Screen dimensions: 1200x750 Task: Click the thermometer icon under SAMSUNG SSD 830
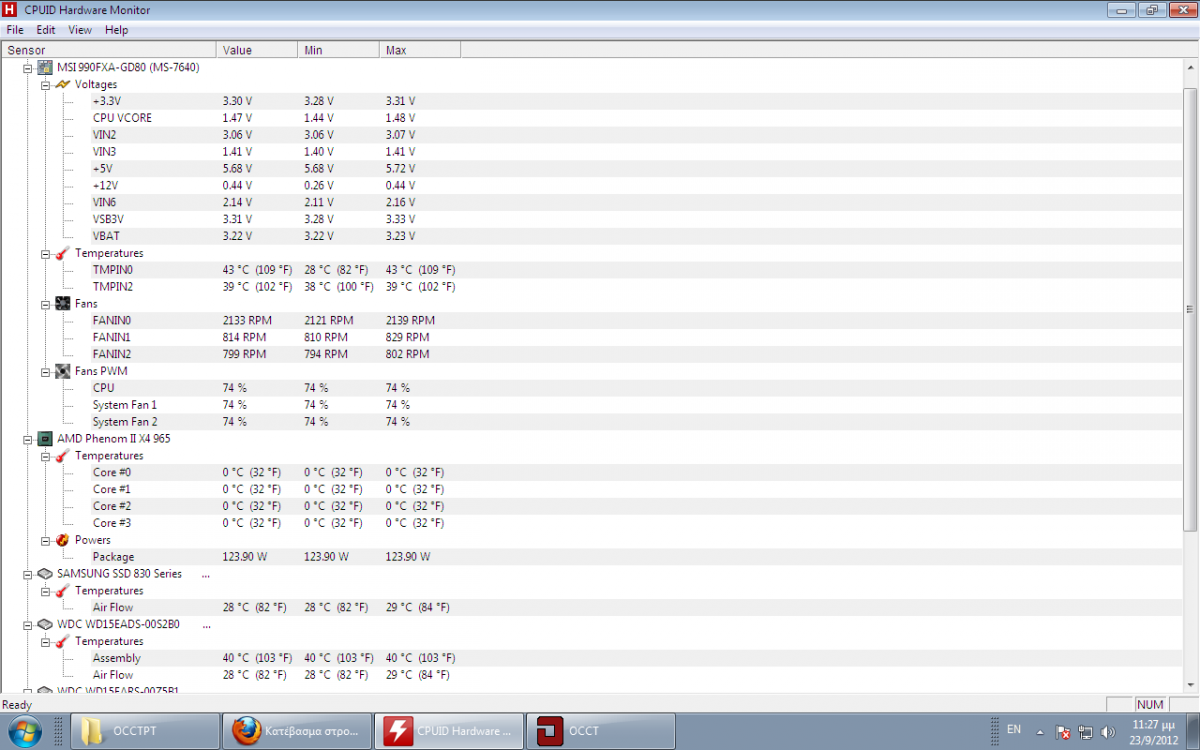pyautogui.click(x=63, y=591)
